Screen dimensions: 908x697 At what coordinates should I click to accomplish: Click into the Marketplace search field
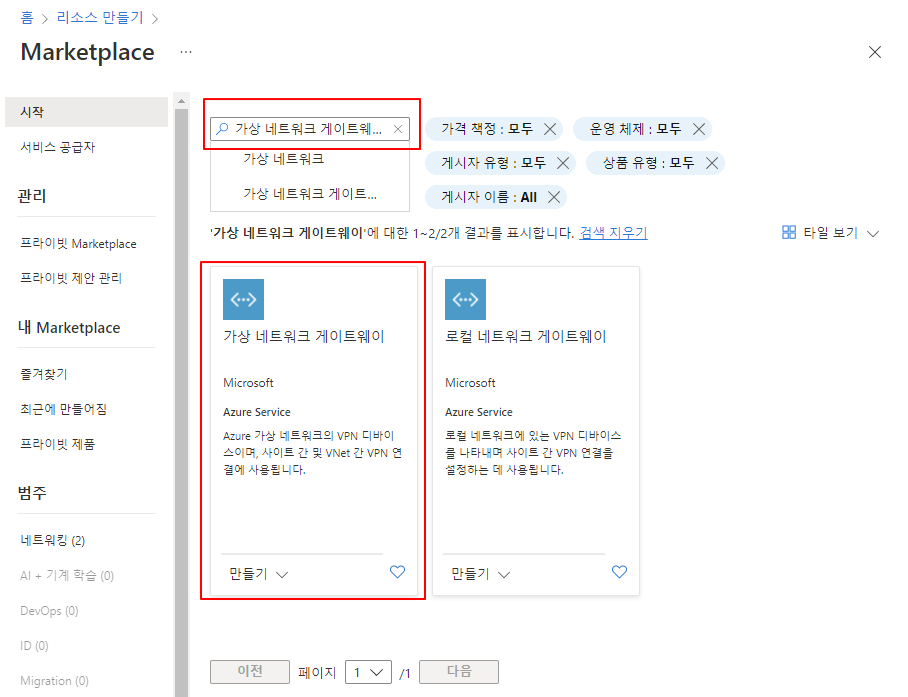pyautogui.click(x=309, y=129)
